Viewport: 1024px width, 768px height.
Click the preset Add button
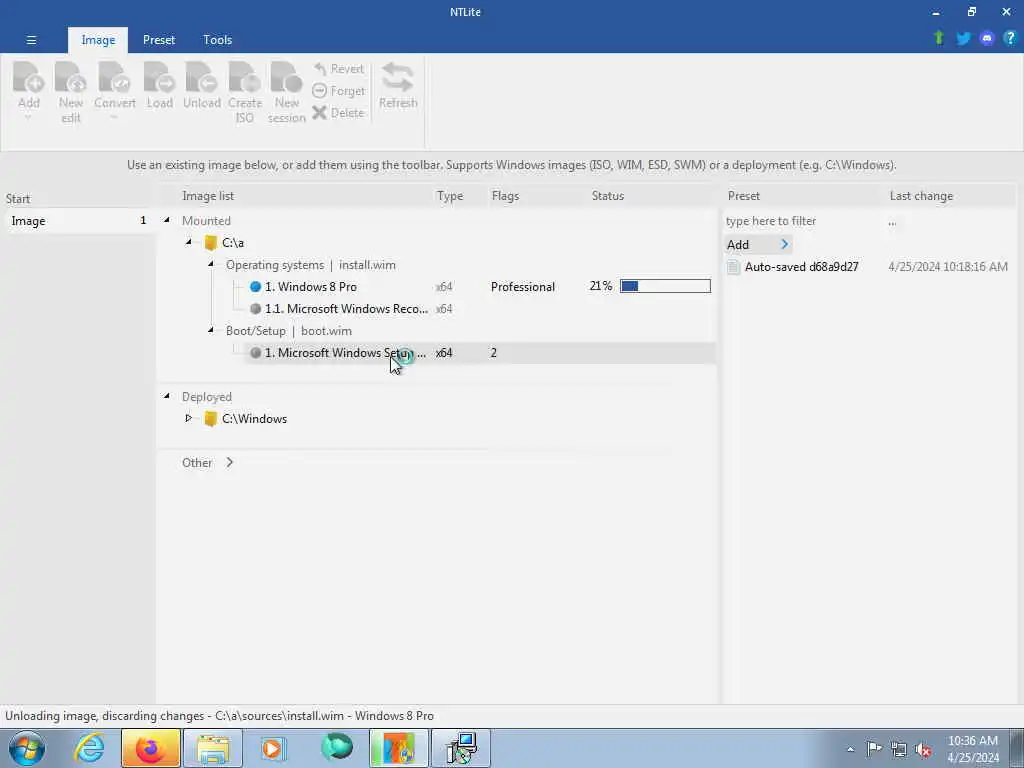758,244
